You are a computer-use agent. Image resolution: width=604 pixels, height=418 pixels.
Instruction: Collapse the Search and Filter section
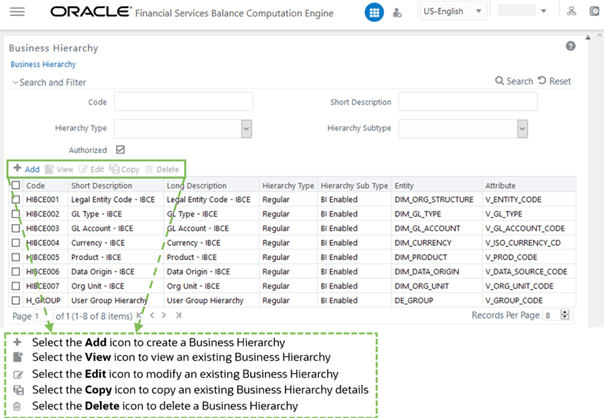(15, 82)
